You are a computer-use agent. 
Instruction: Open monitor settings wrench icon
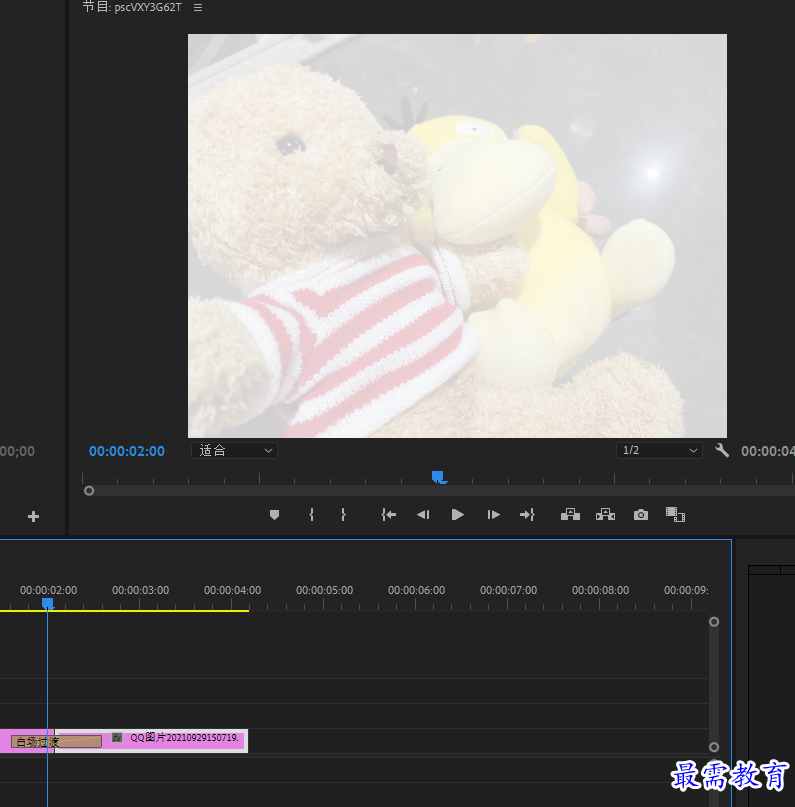point(722,450)
